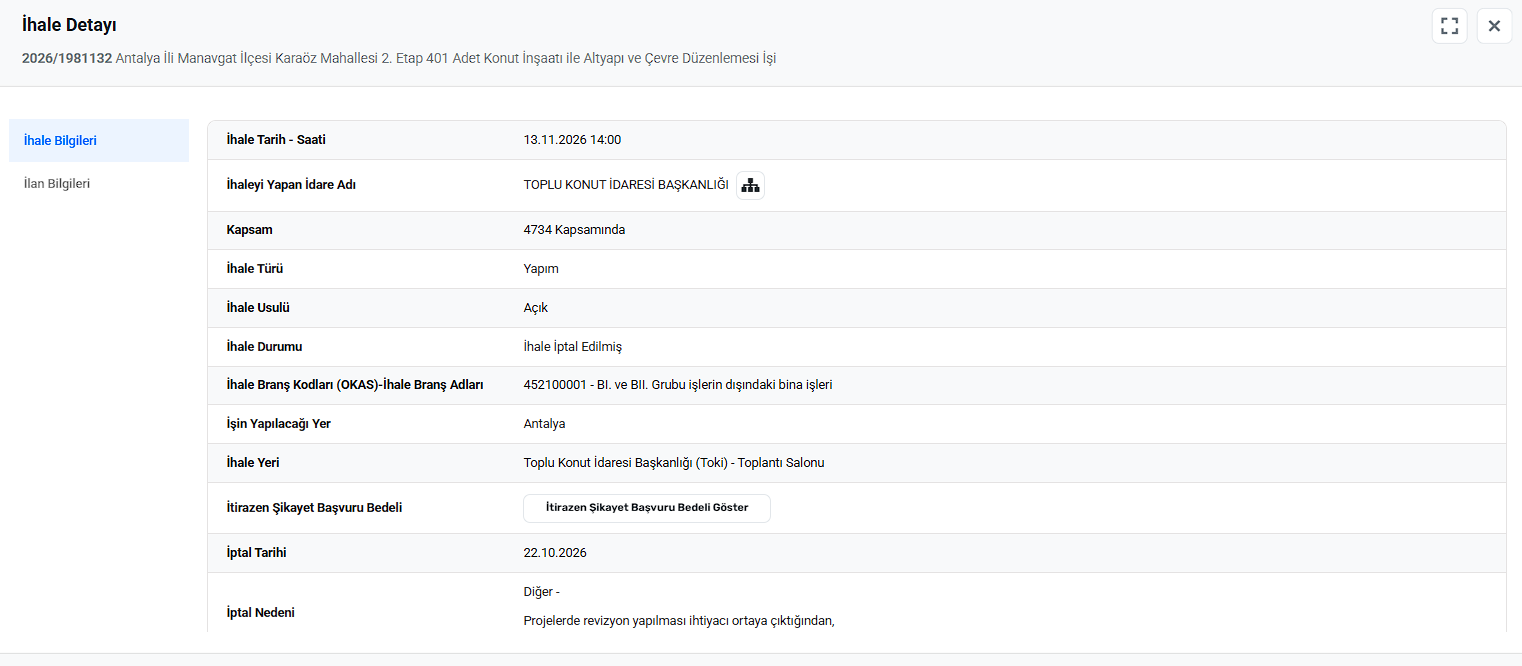Click the İhale İptal Edilmiş status
Image resolution: width=1522 pixels, height=666 pixels.
coord(573,347)
